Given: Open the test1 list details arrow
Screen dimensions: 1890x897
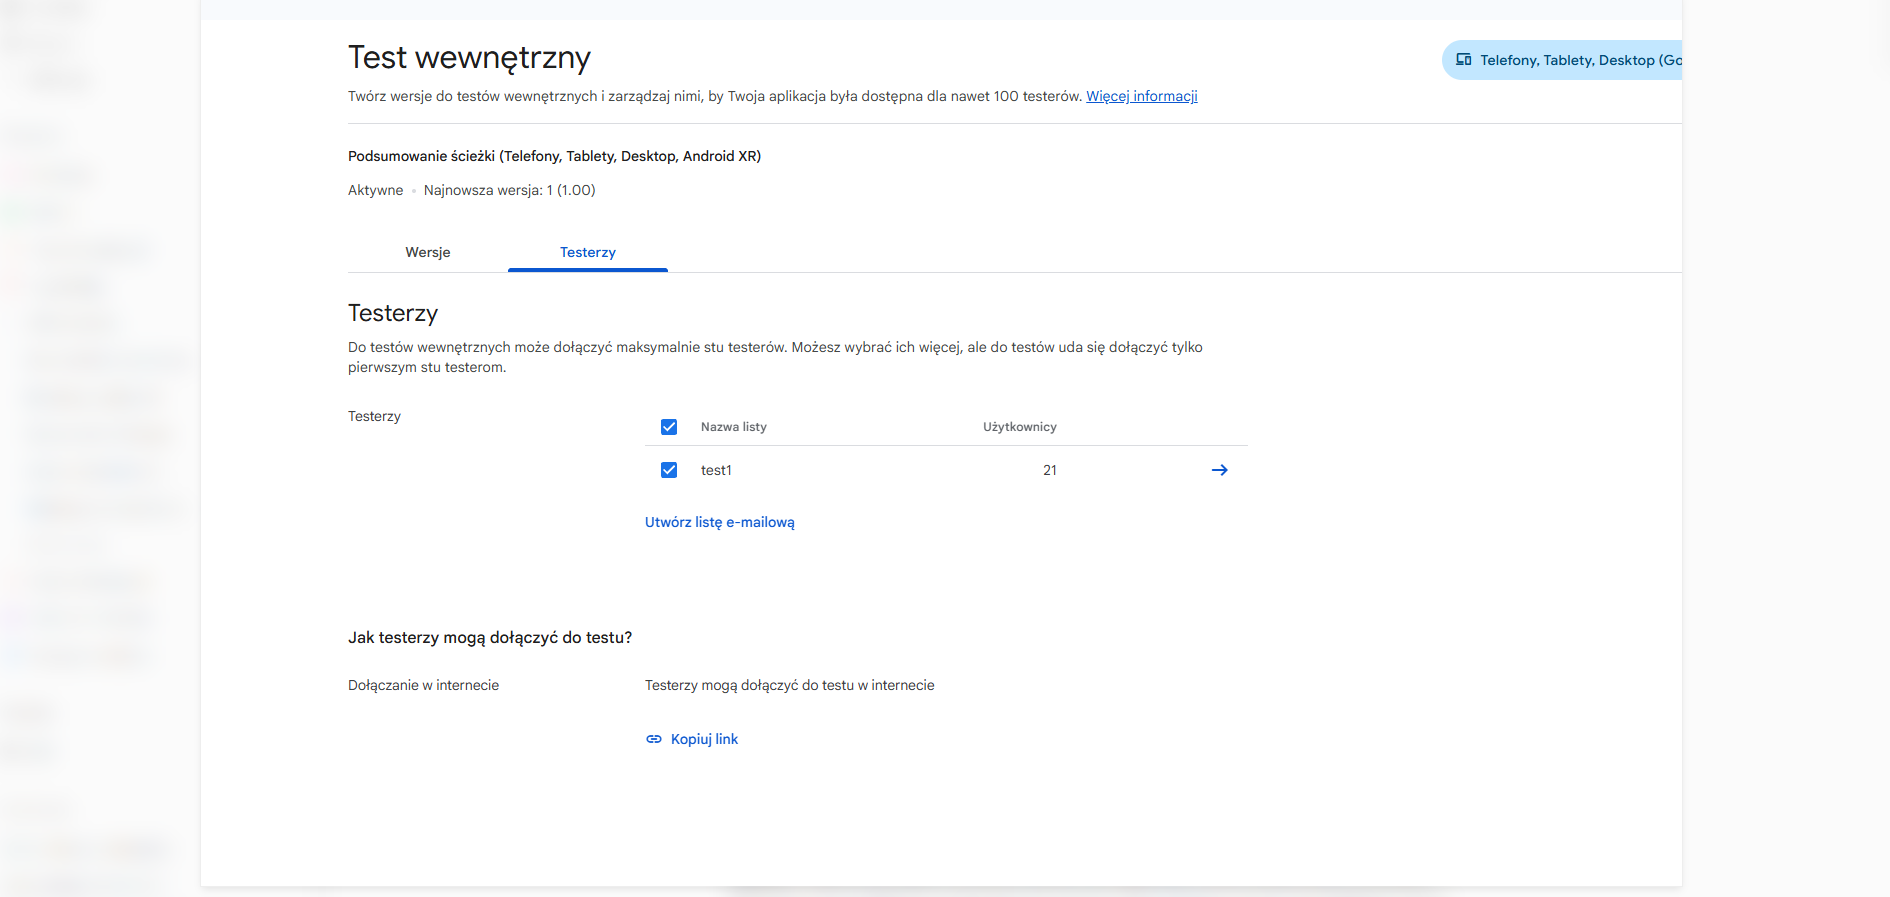Looking at the screenshot, I should pyautogui.click(x=1219, y=470).
